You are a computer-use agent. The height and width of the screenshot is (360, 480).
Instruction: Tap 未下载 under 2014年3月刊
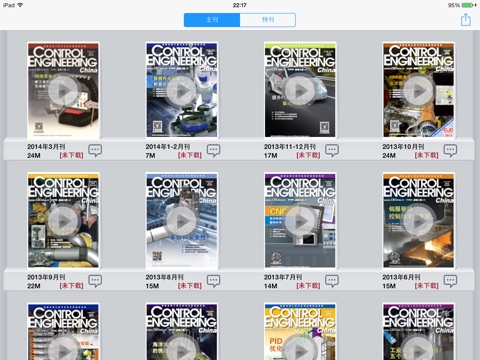(71, 155)
